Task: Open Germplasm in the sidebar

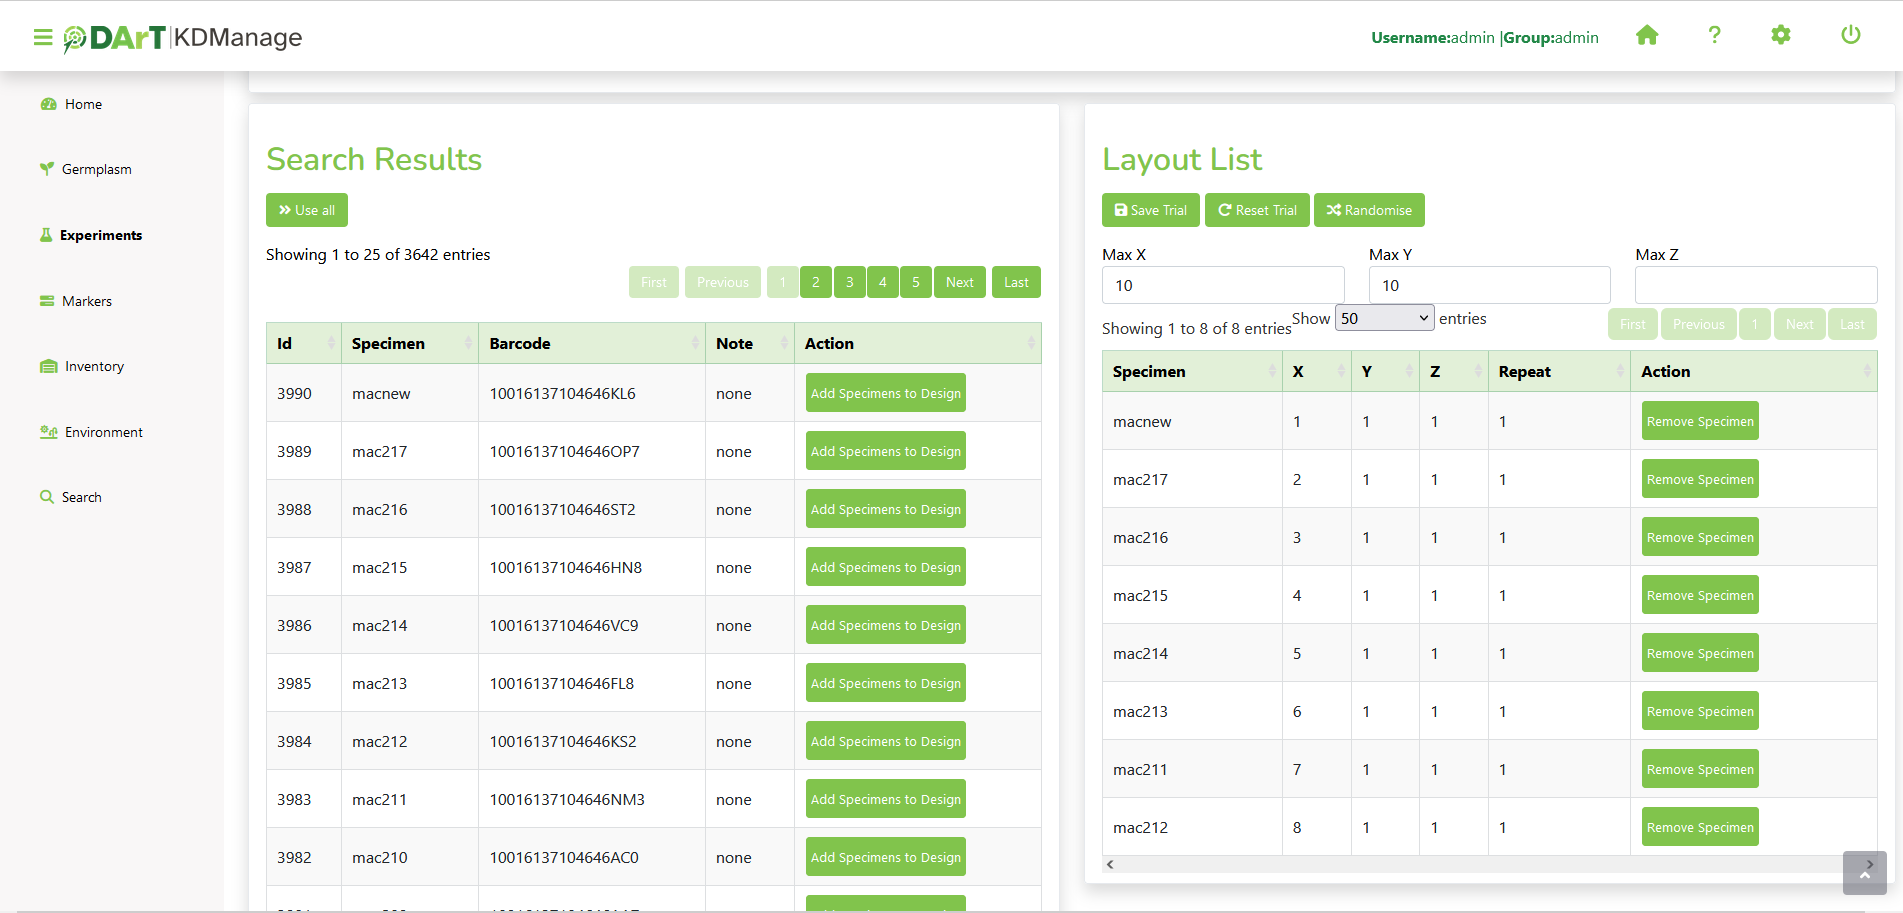Action: click(96, 169)
